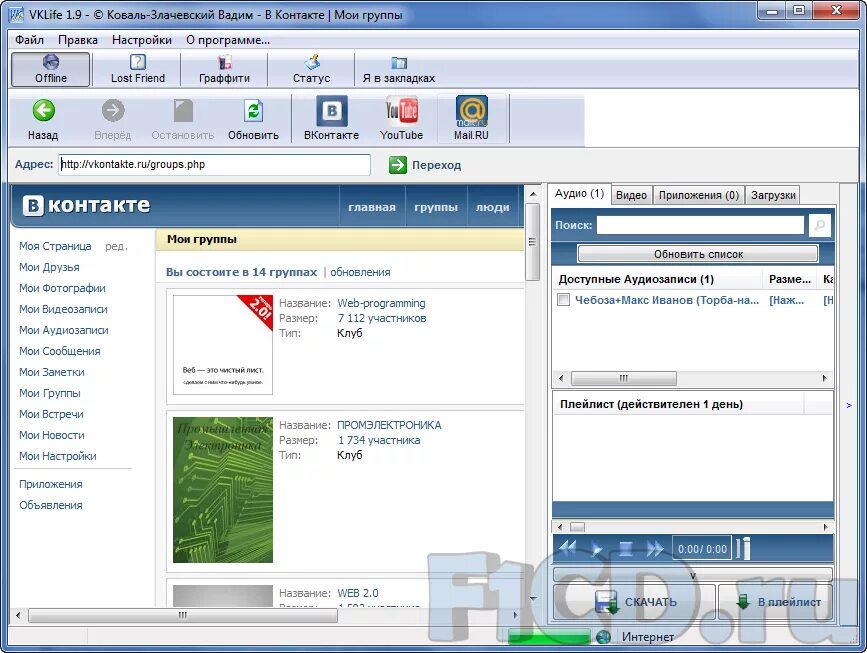Click the green Переход go arrow
This screenshot has width=867, height=653.
398,165
